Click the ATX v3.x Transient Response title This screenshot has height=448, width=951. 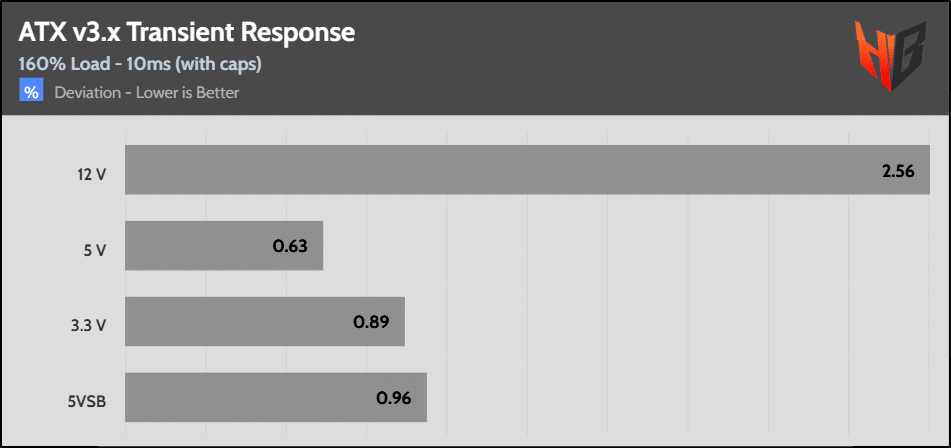click(186, 32)
